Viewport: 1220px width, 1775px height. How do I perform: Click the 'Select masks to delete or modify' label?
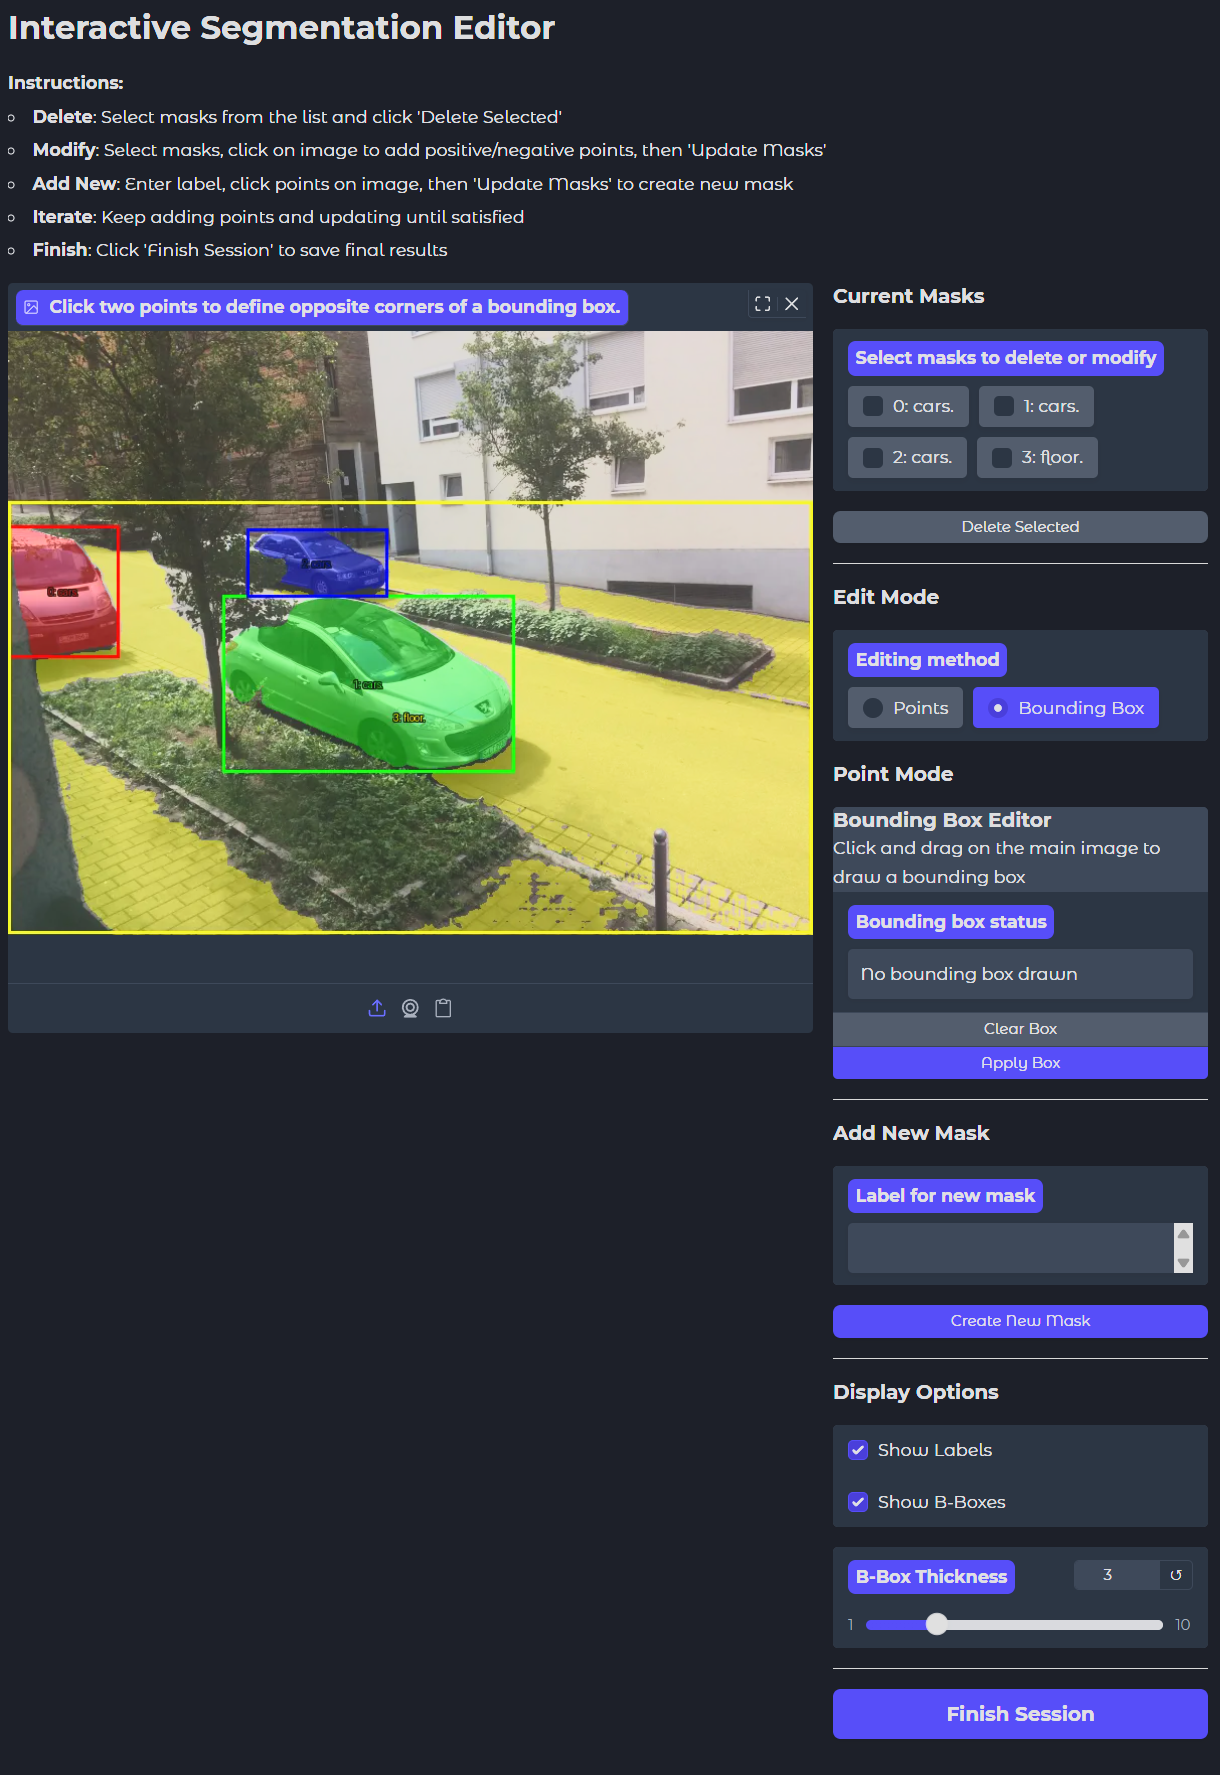pos(1005,358)
